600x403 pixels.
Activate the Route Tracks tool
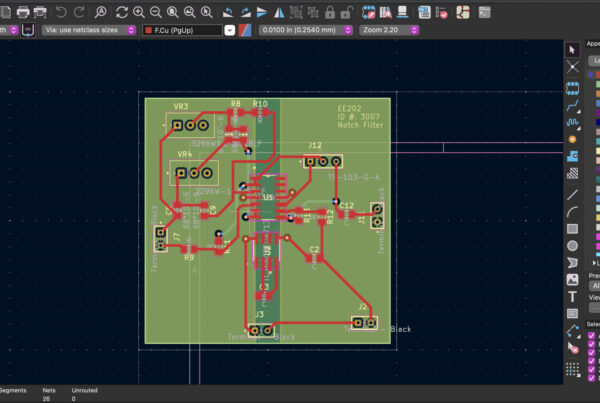tap(573, 103)
